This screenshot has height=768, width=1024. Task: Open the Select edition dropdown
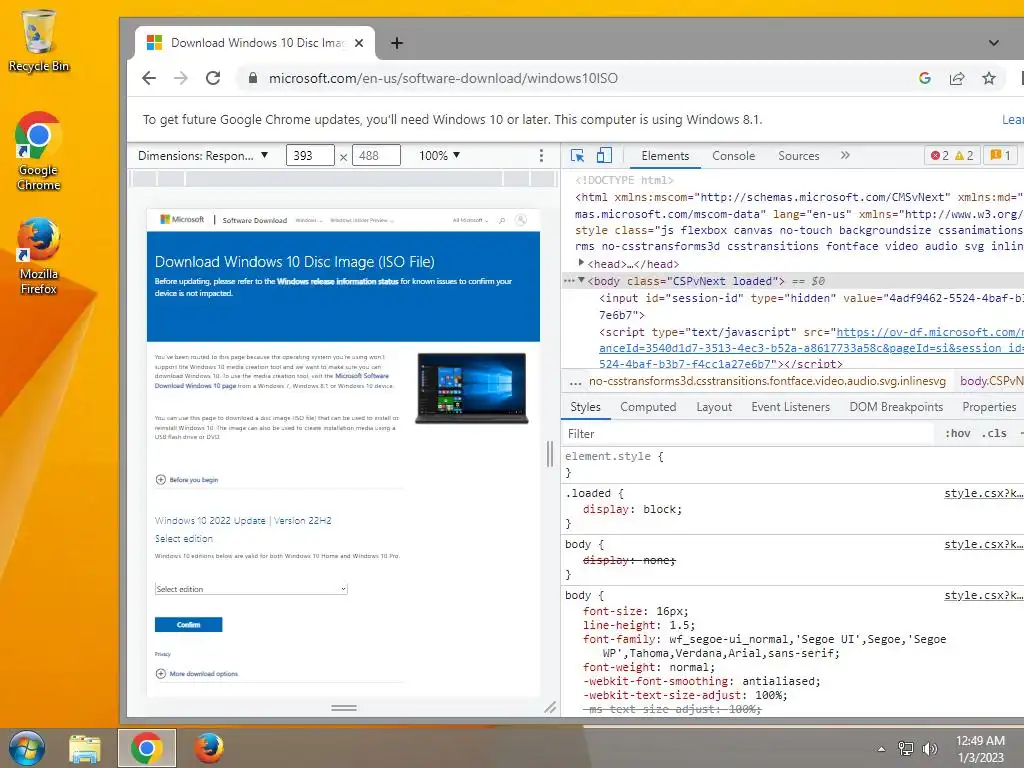click(x=251, y=589)
